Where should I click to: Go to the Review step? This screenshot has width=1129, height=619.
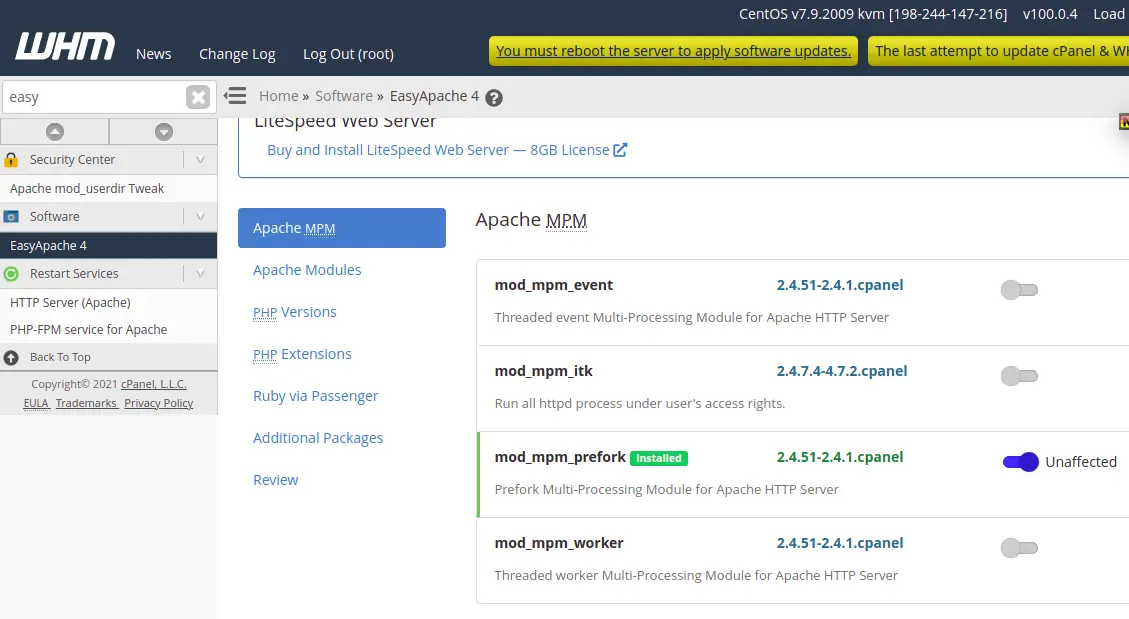pyautogui.click(x=275, y=480)
